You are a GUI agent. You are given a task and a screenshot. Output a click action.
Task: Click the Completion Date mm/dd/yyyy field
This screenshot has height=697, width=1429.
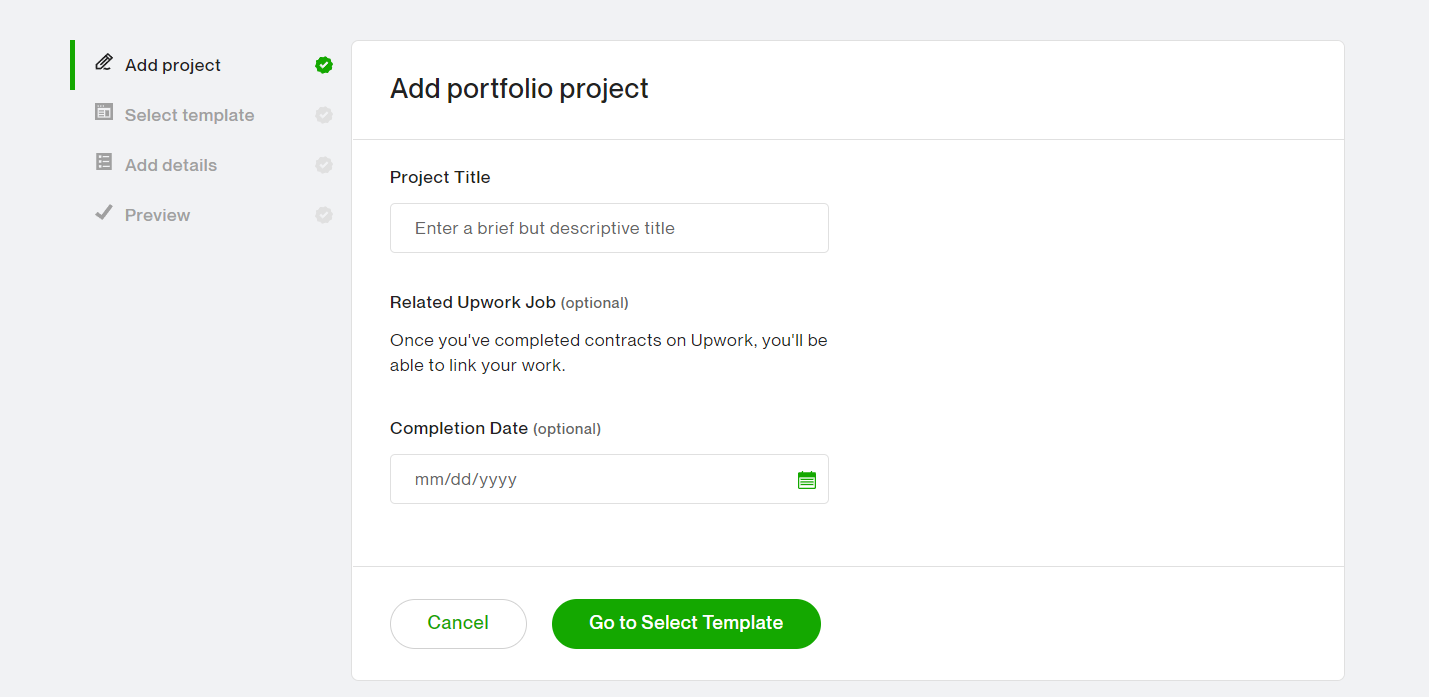click(609, 479)
